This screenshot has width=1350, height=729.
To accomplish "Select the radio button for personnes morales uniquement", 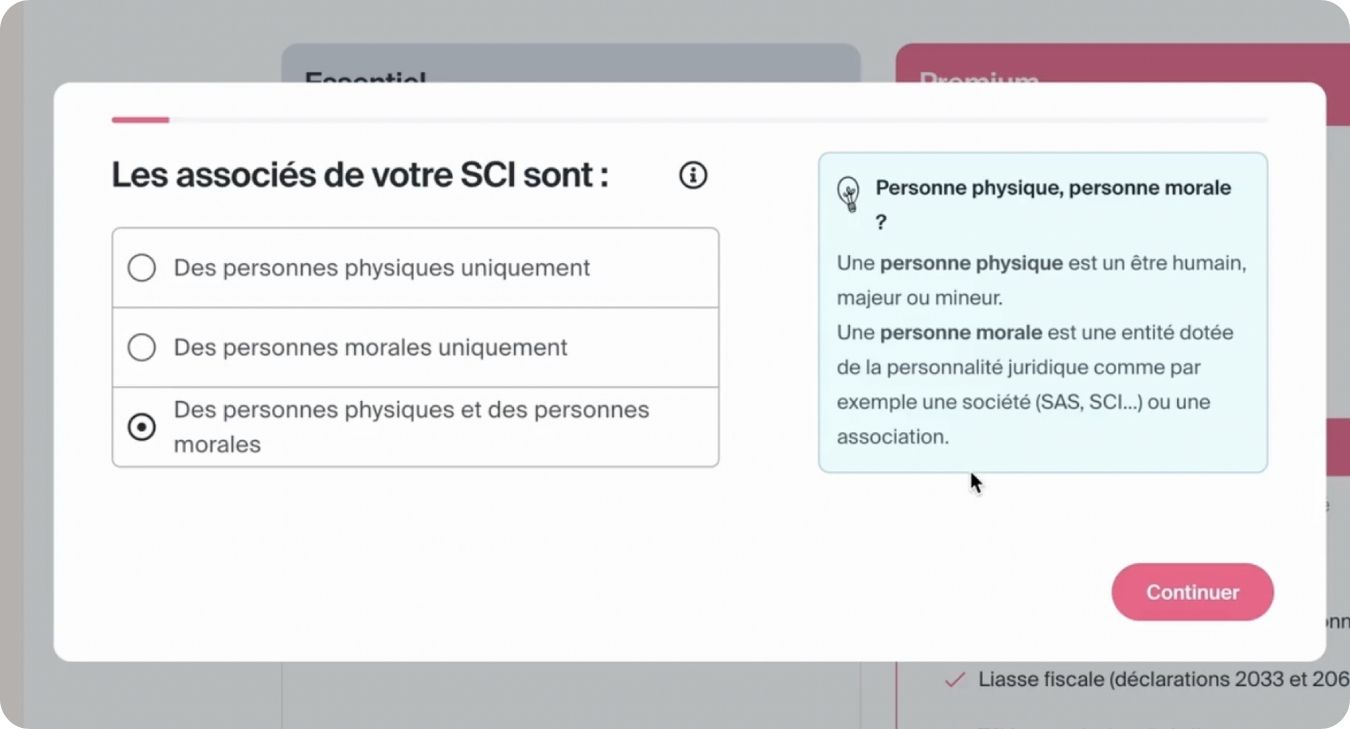I will point(142,347).
